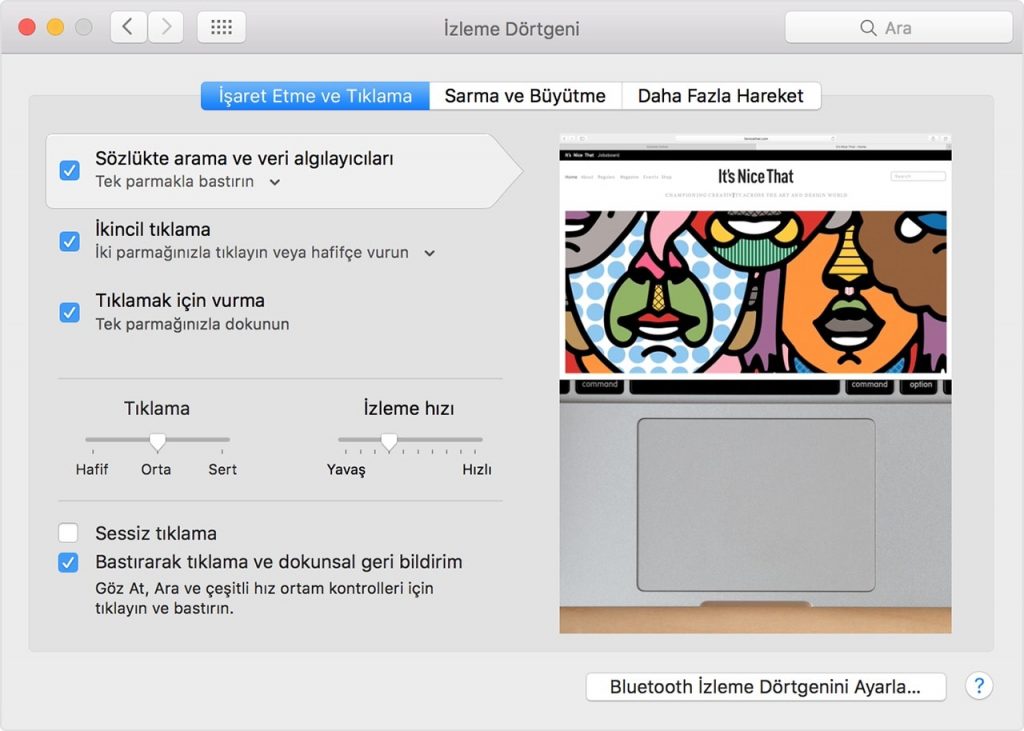
Task: Open help via the question mark icon
Action: coord(978,687)
